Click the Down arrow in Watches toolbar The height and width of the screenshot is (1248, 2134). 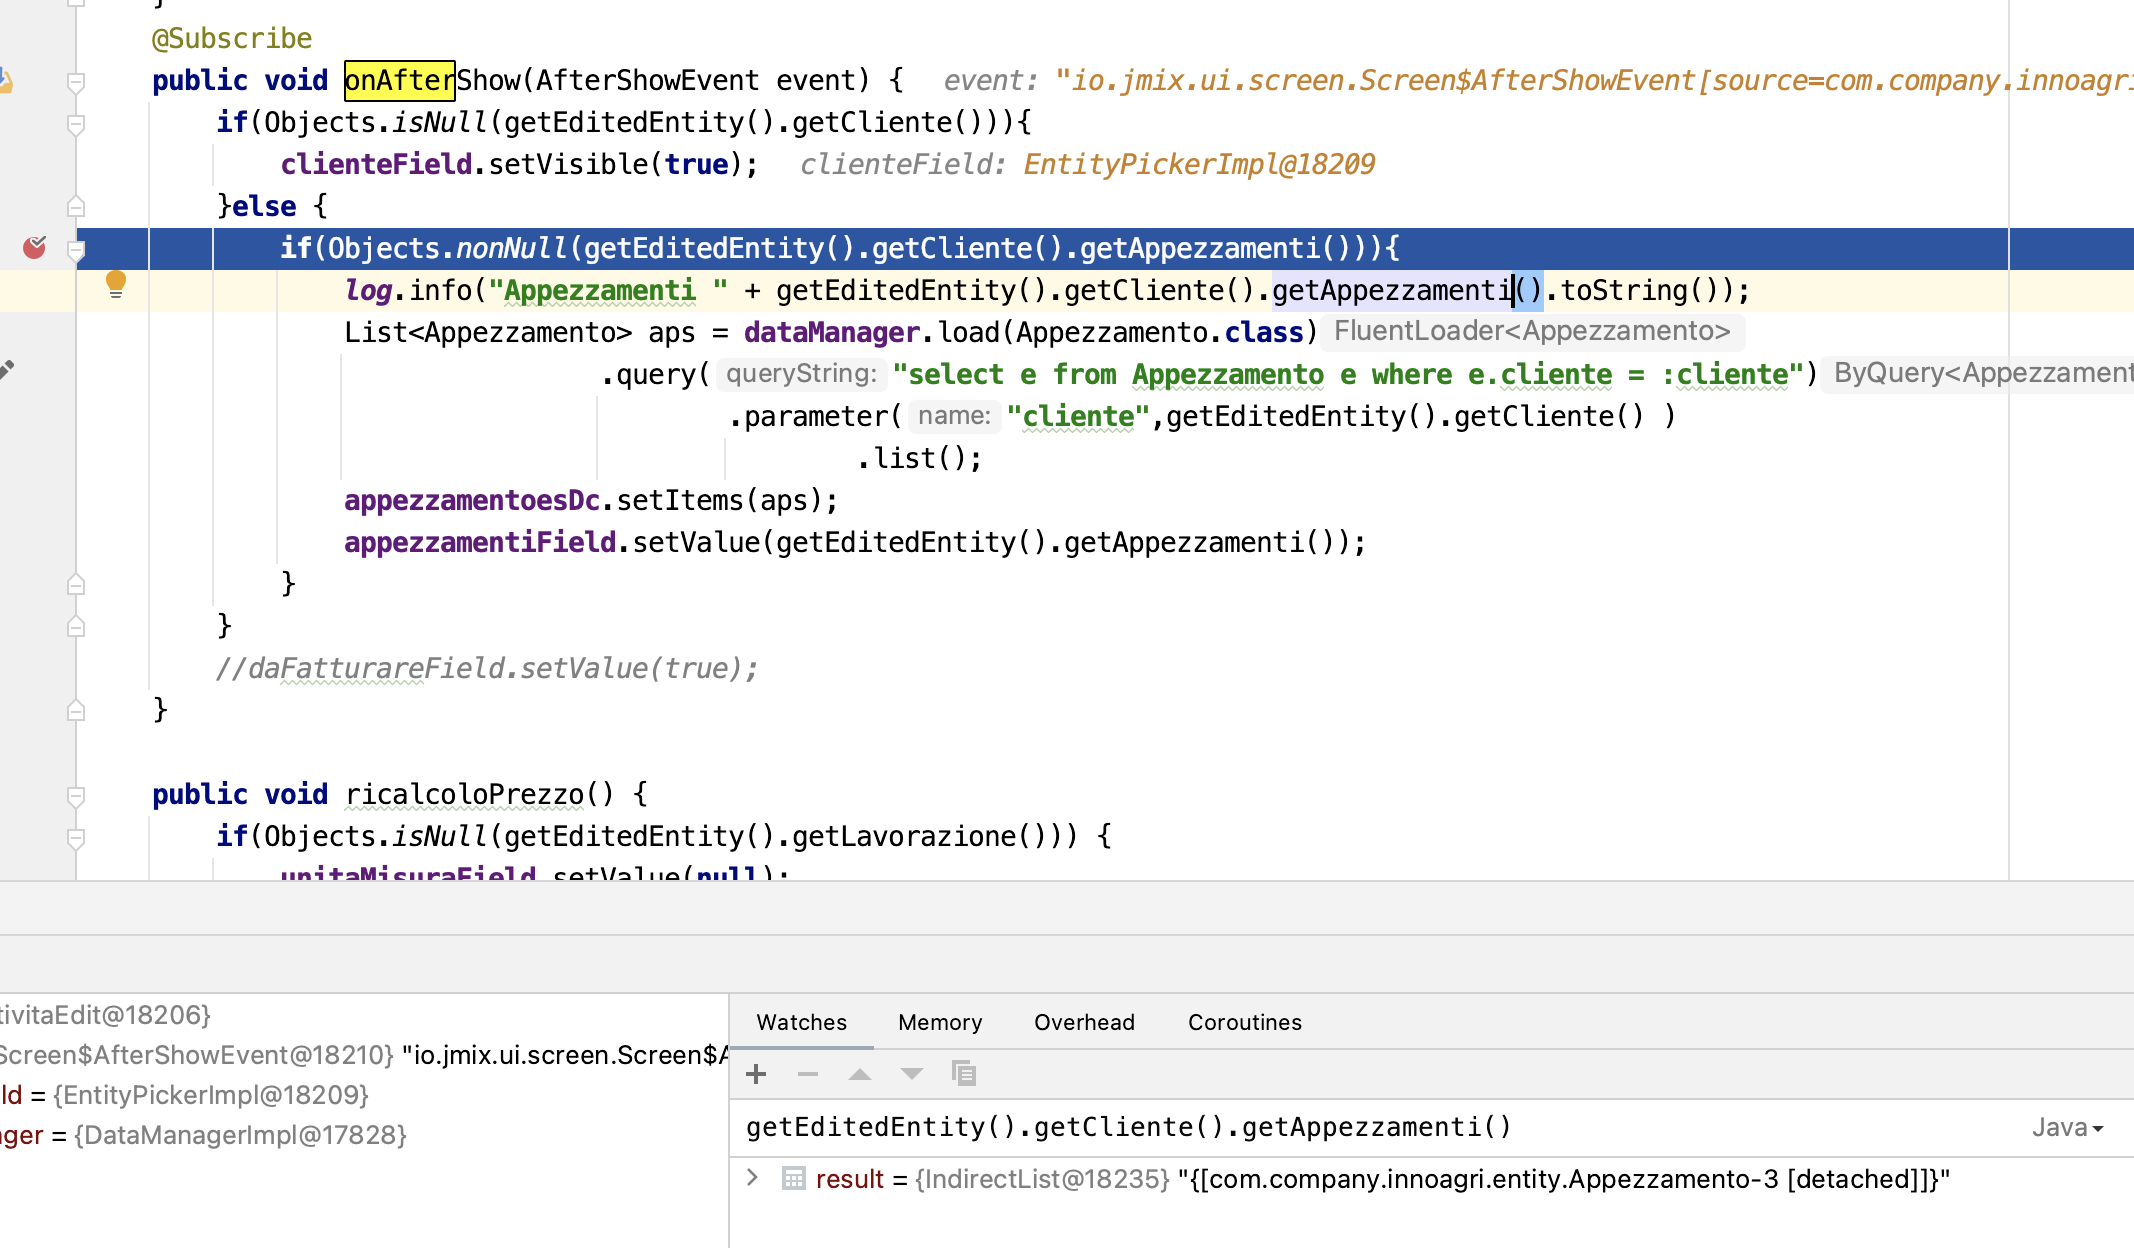[910, 1073]
